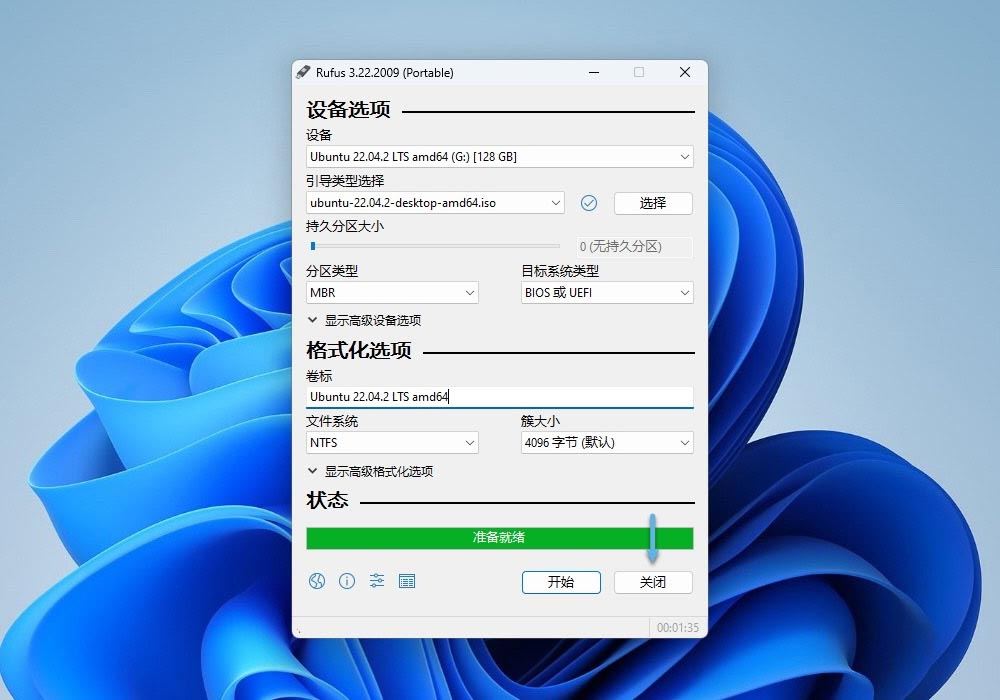Open the 目标系统类型 BIOS 或 UEFI dropdown
1000x700 pixels.
tap(607, 293)
